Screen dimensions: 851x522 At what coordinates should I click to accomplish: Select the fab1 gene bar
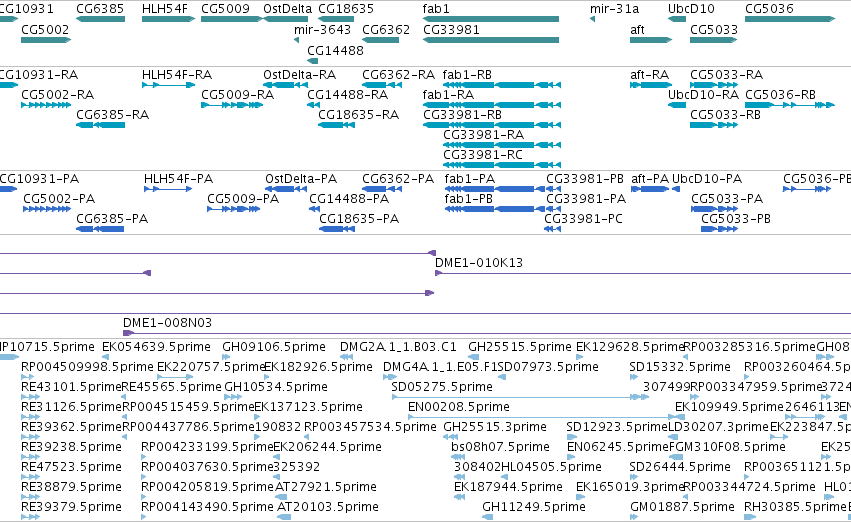point(491,19)
